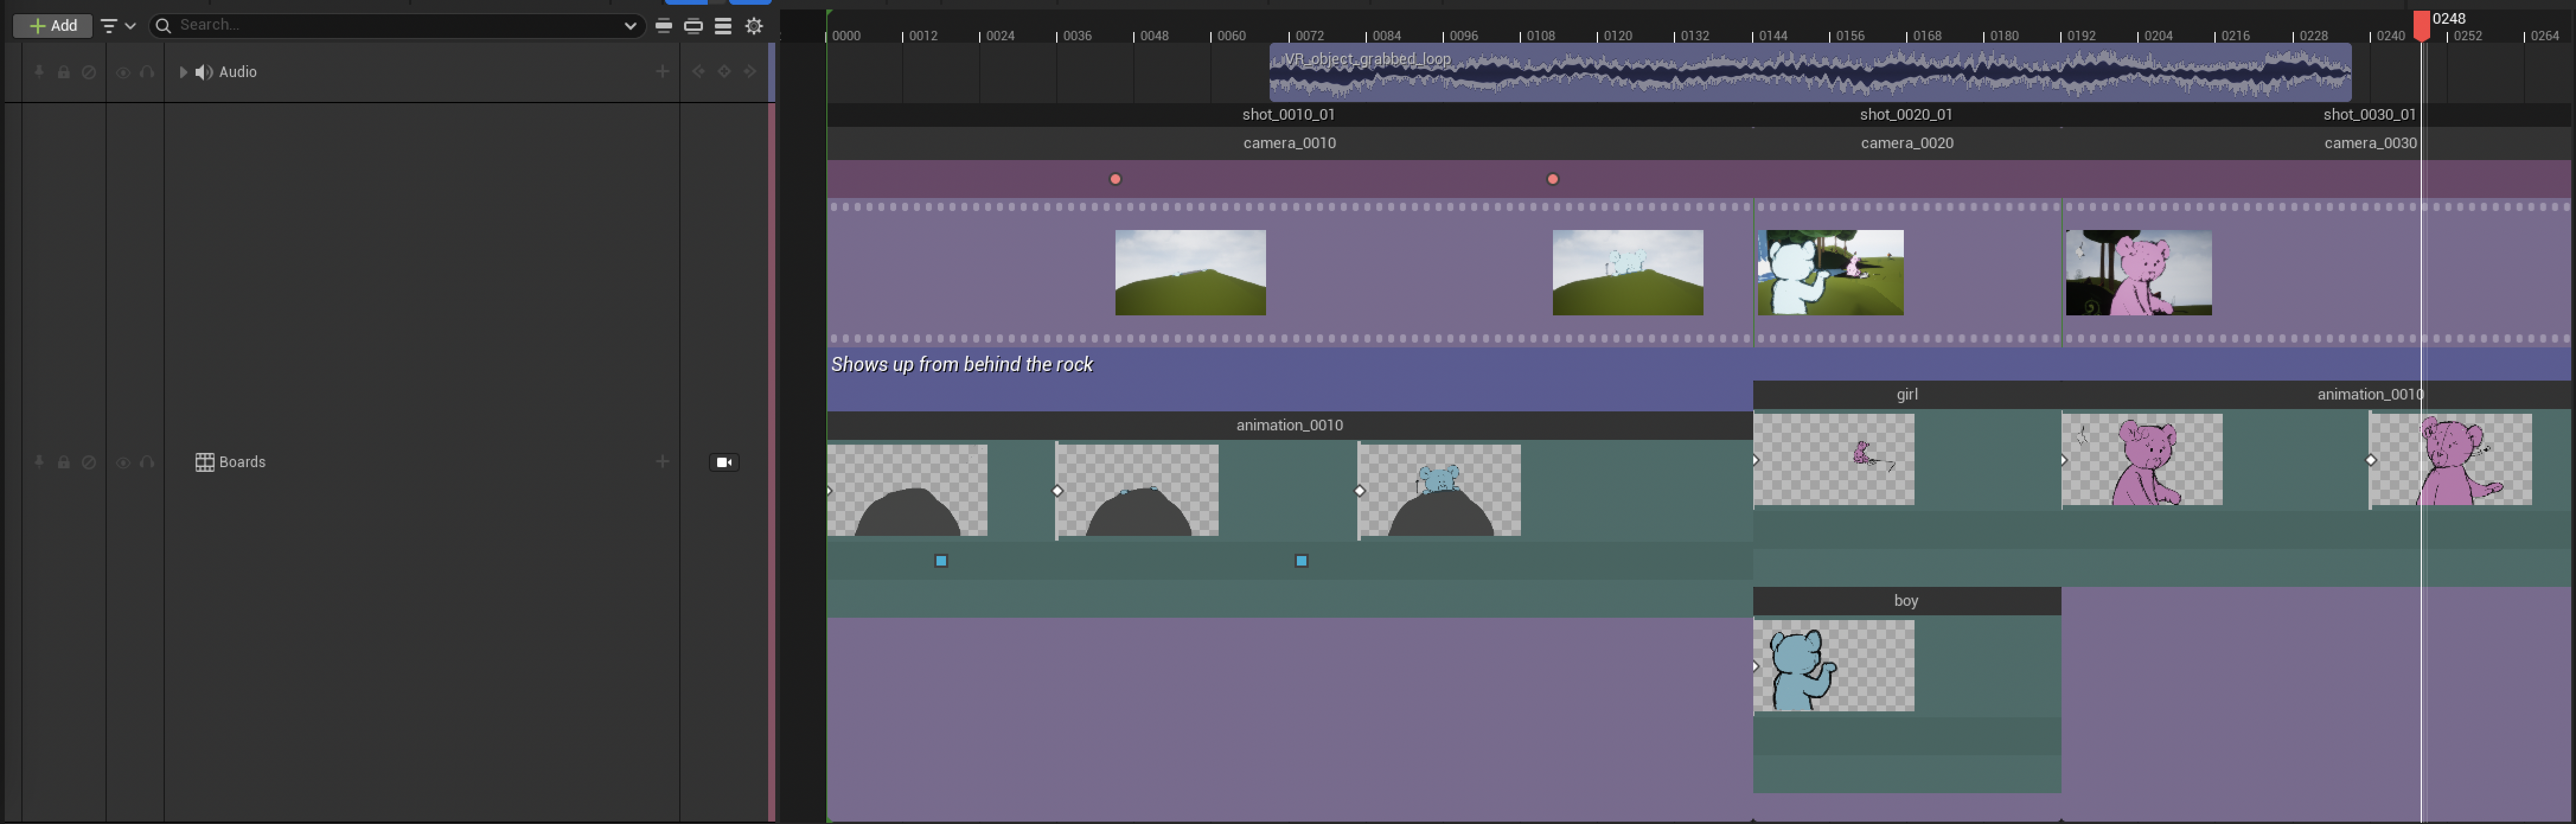Toggle the mute circle icon on Audio
This screenshot has width=2576, height=824.
click(90, 71)
